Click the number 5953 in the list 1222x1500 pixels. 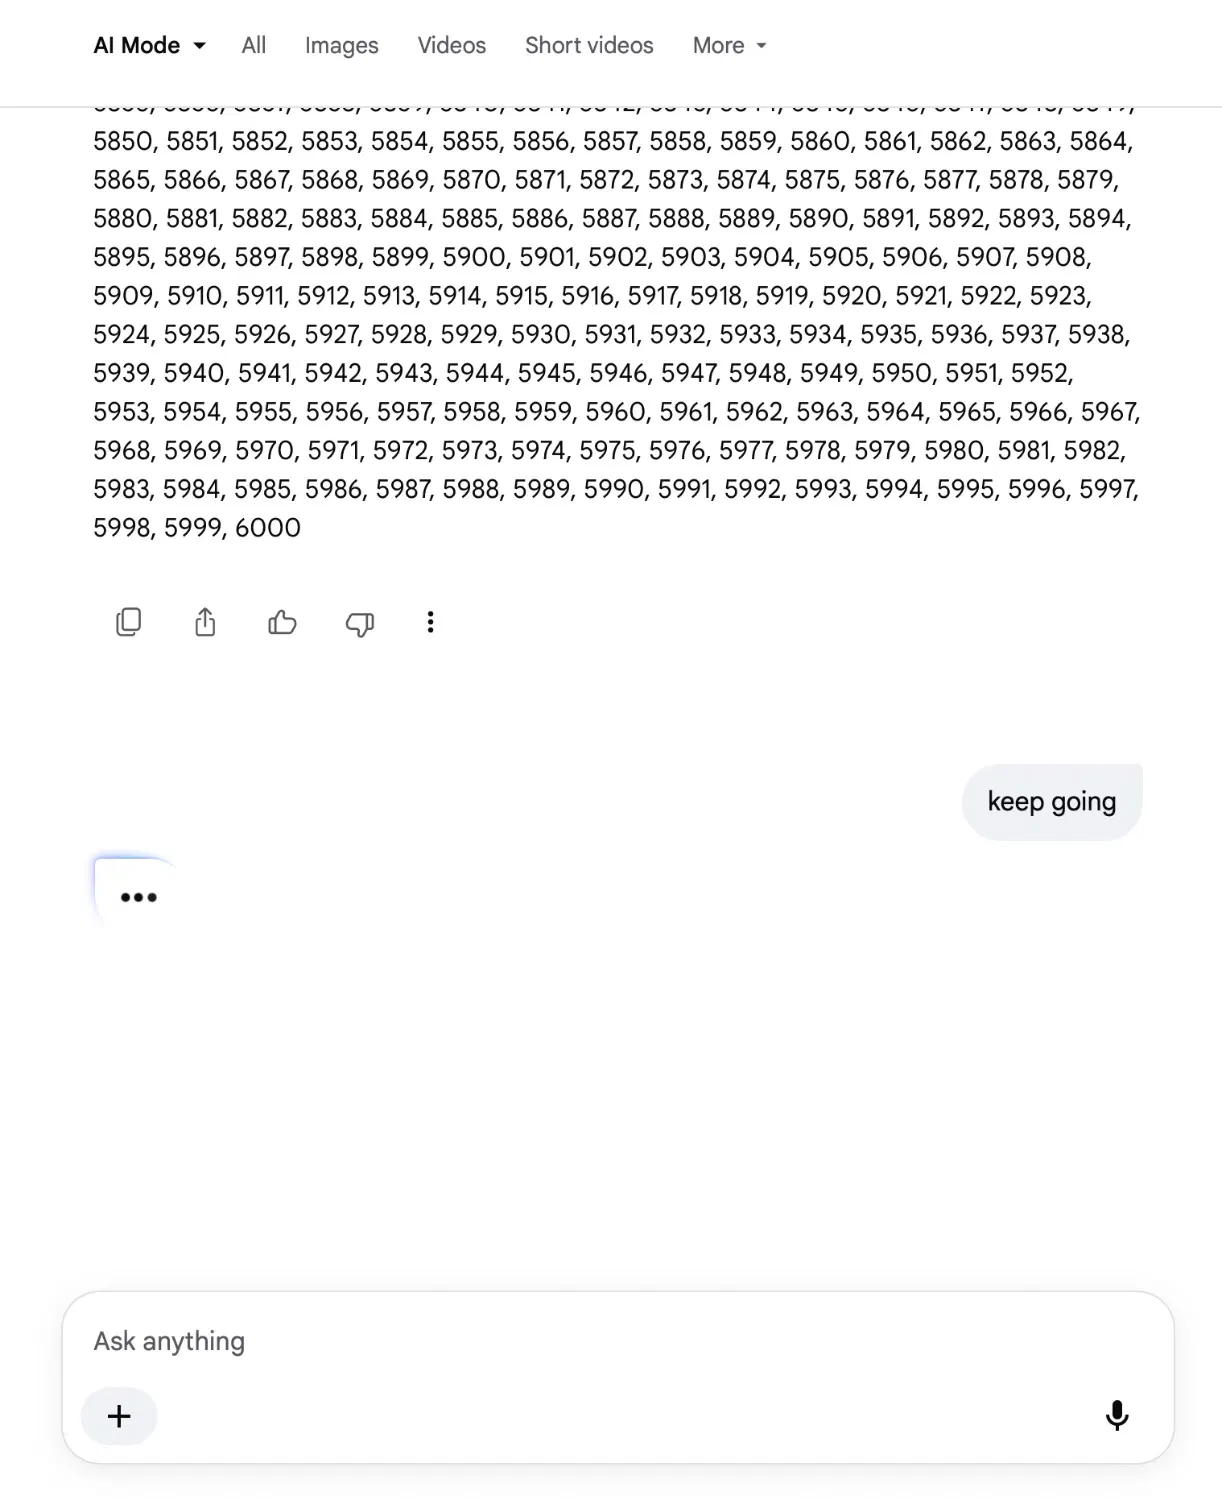tap(122, 412)
